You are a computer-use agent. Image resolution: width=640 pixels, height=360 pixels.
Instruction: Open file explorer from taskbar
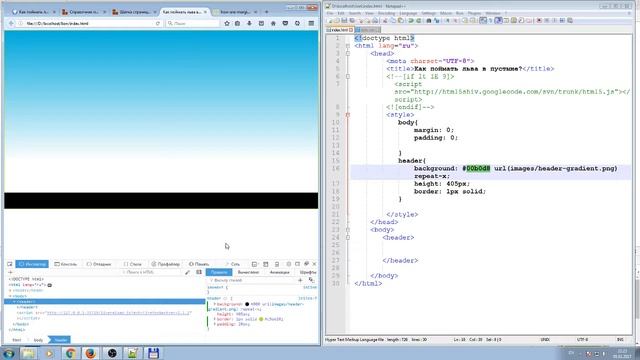click(x=29, y=353)
